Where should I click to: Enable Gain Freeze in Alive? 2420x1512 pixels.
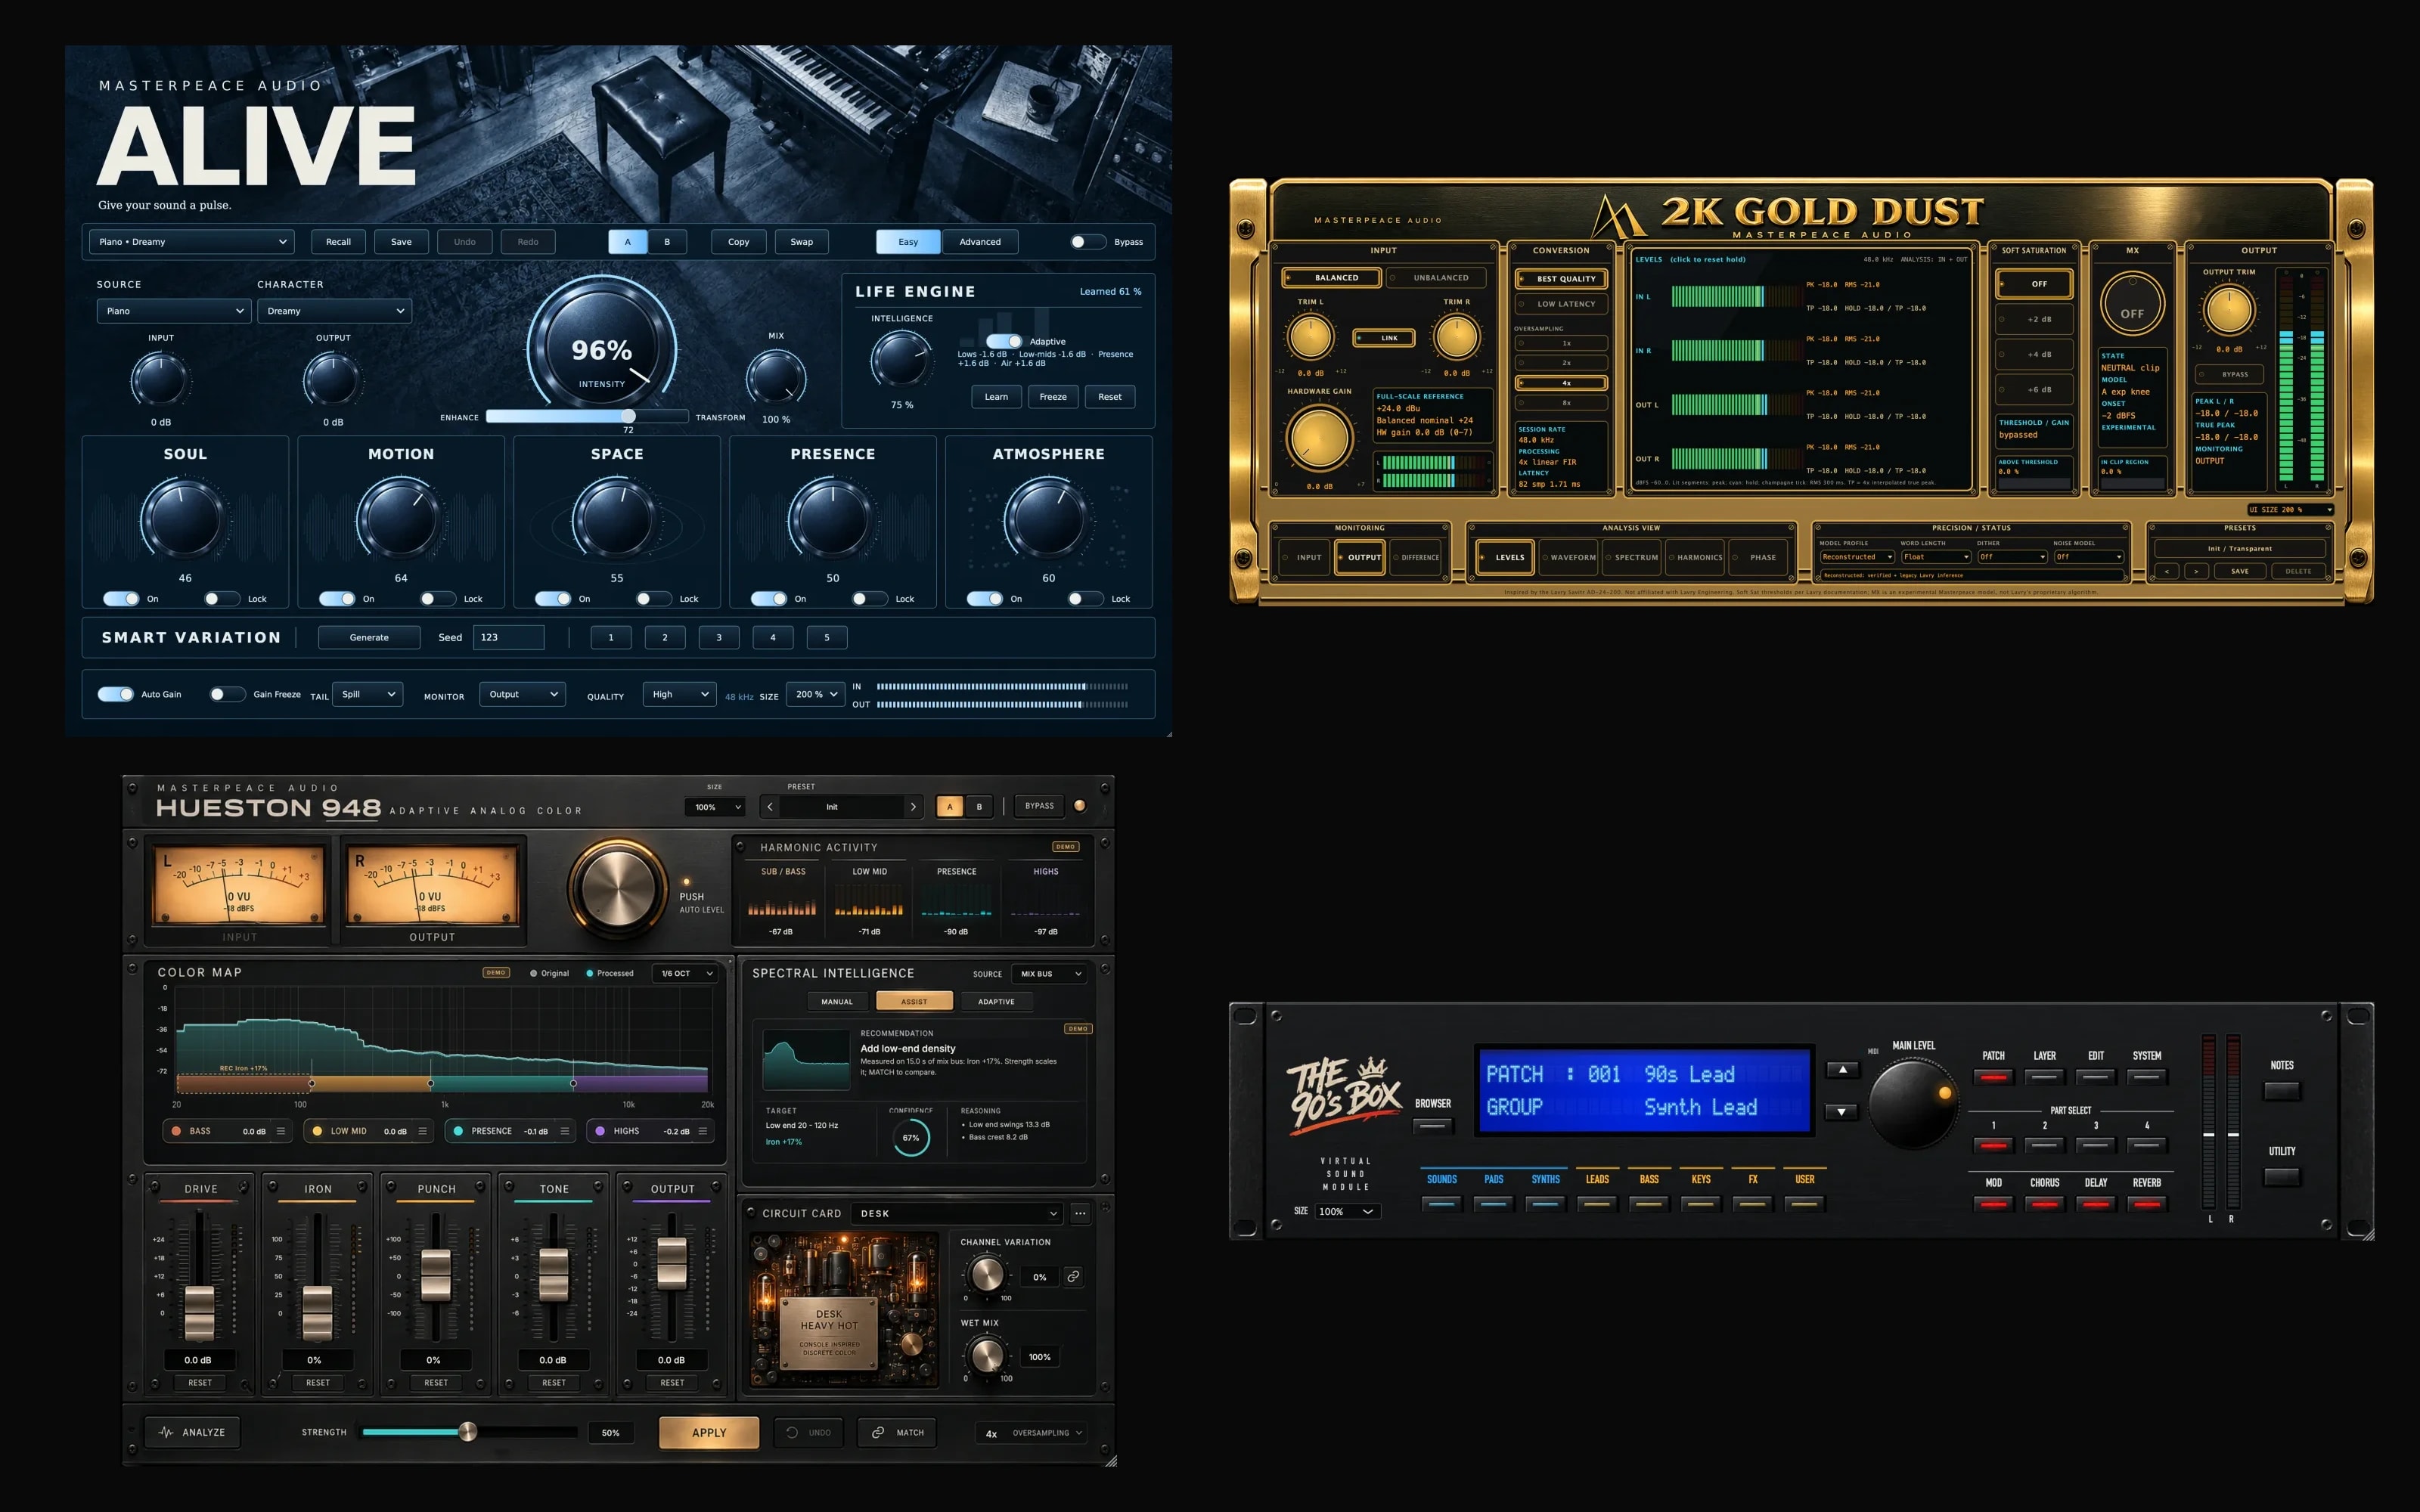click(228, 694)
